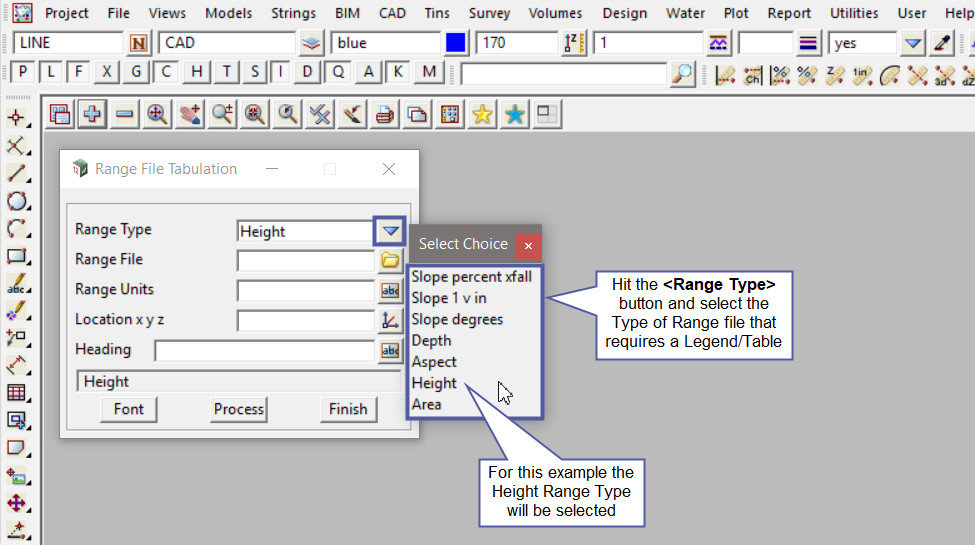
Task: Click the eyedropper pick icon
Action: click(943, 43)
